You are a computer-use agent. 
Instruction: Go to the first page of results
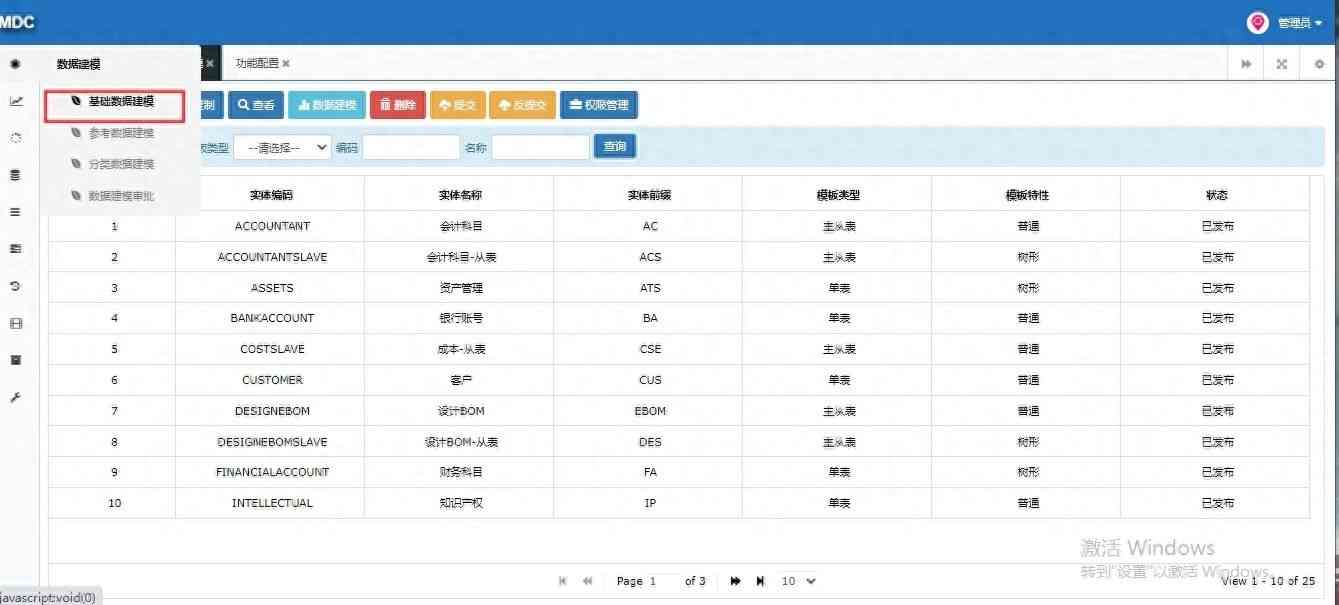click(562, 581)
